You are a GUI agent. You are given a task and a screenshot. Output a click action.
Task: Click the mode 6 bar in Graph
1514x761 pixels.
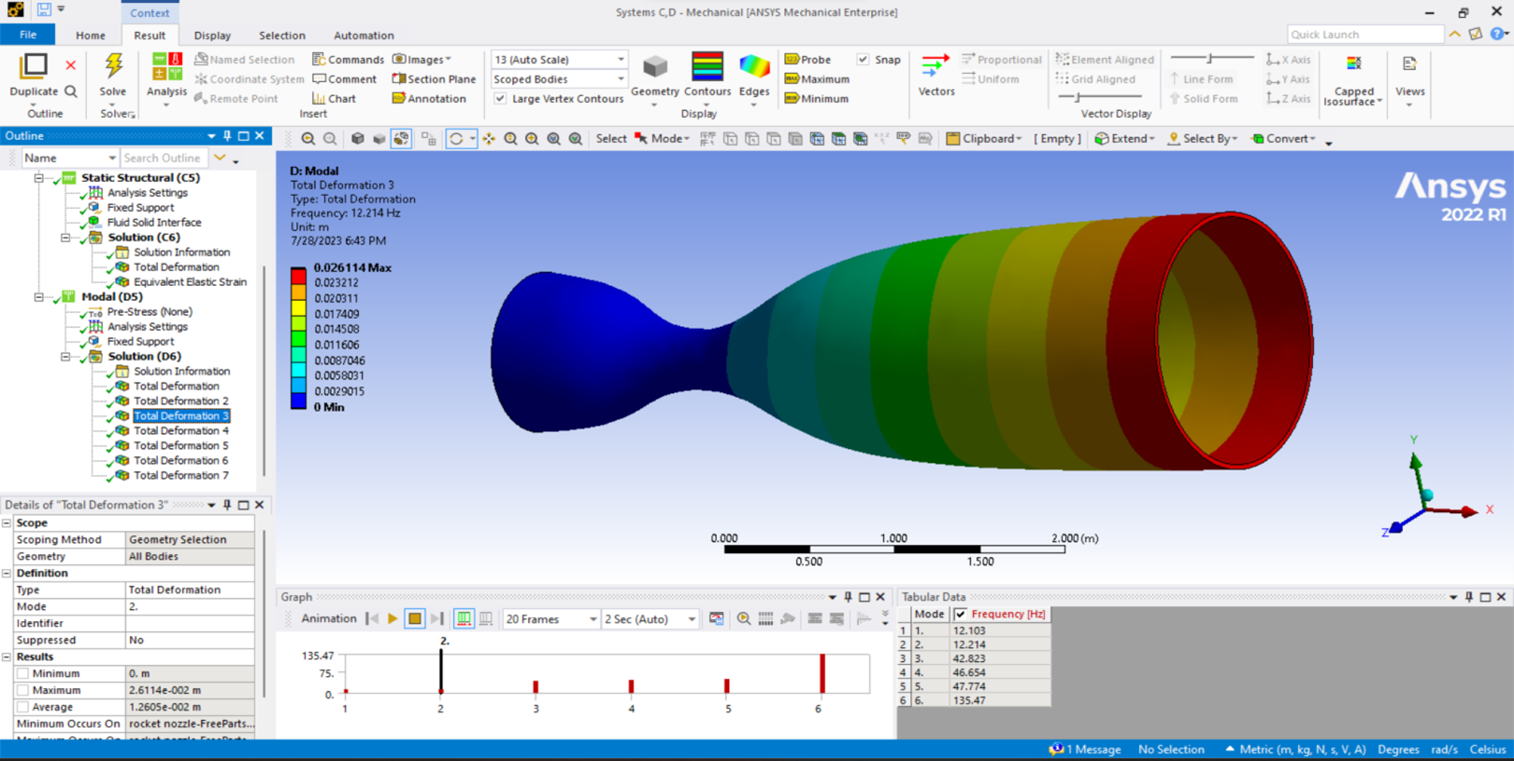[x=822, y=674]
